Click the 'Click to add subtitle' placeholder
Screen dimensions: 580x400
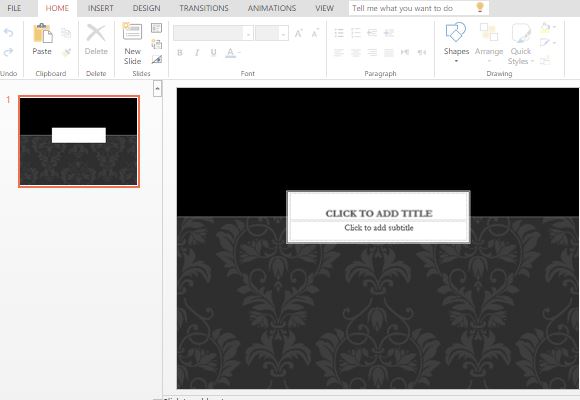[x=379, y=228]
